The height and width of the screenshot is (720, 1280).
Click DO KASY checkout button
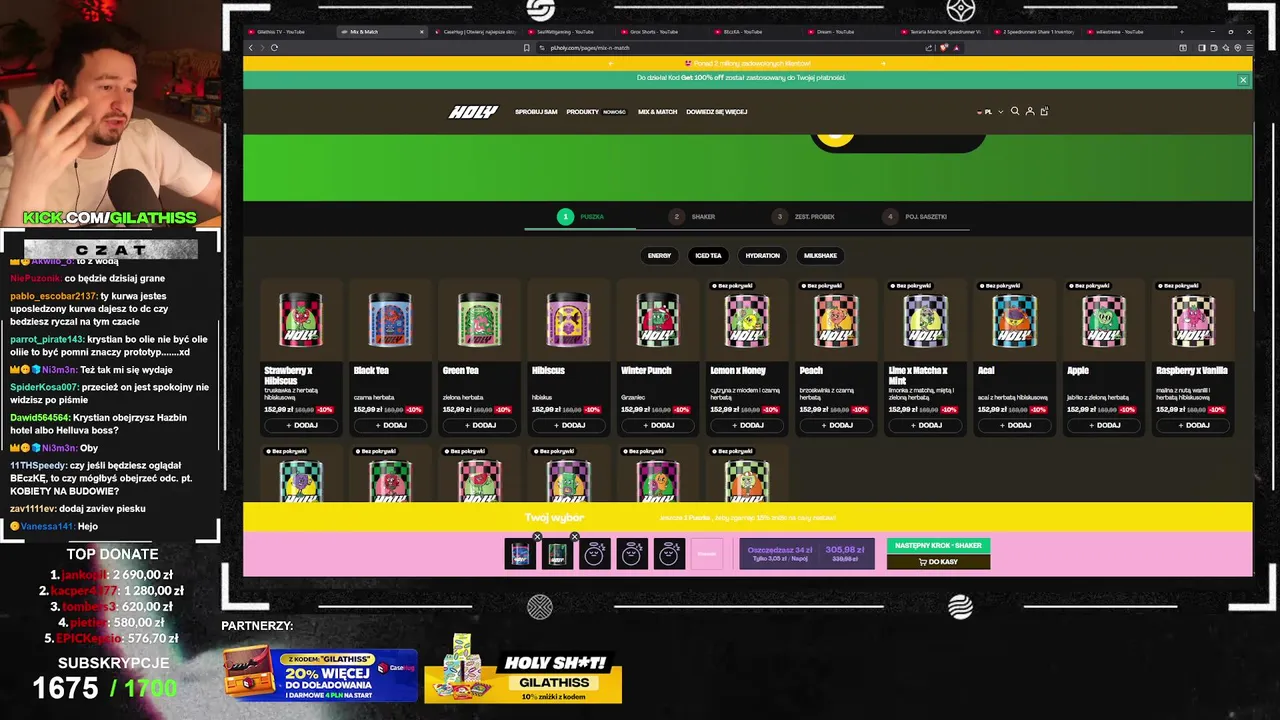[x=938, y=561]
